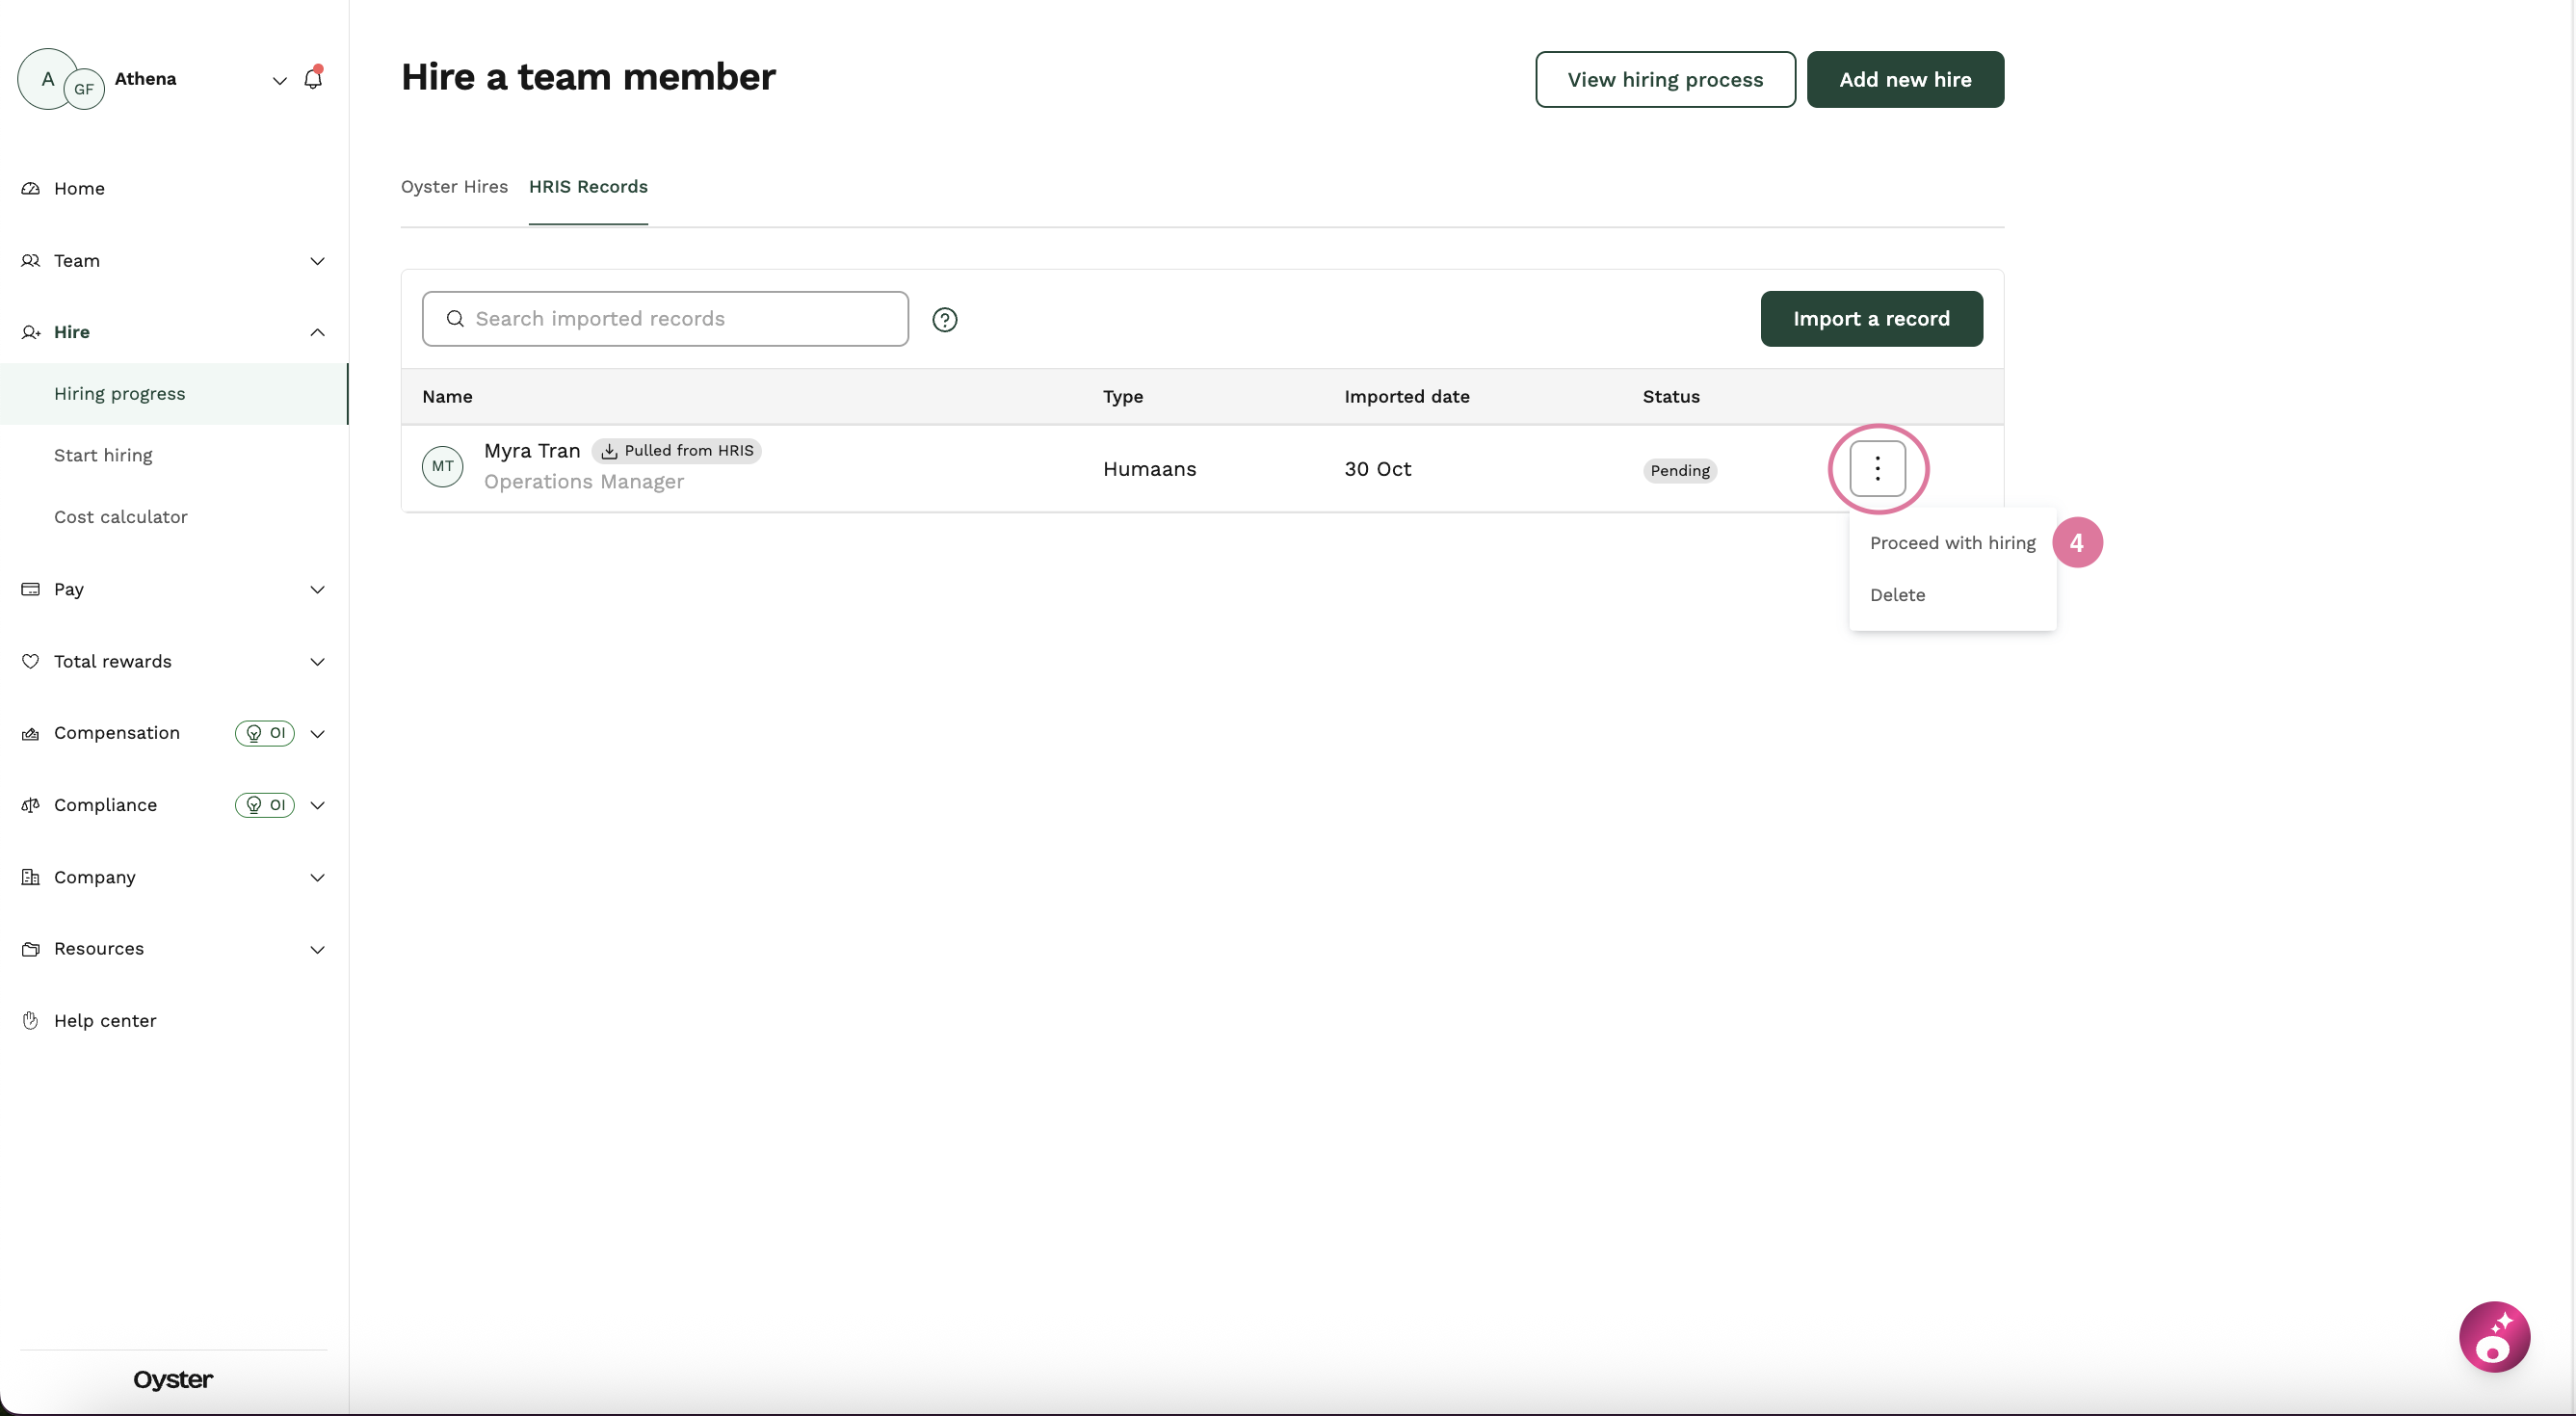Expand the Compliance section chevron
Screen dimensions: 2576x1416
click(317, 806)
